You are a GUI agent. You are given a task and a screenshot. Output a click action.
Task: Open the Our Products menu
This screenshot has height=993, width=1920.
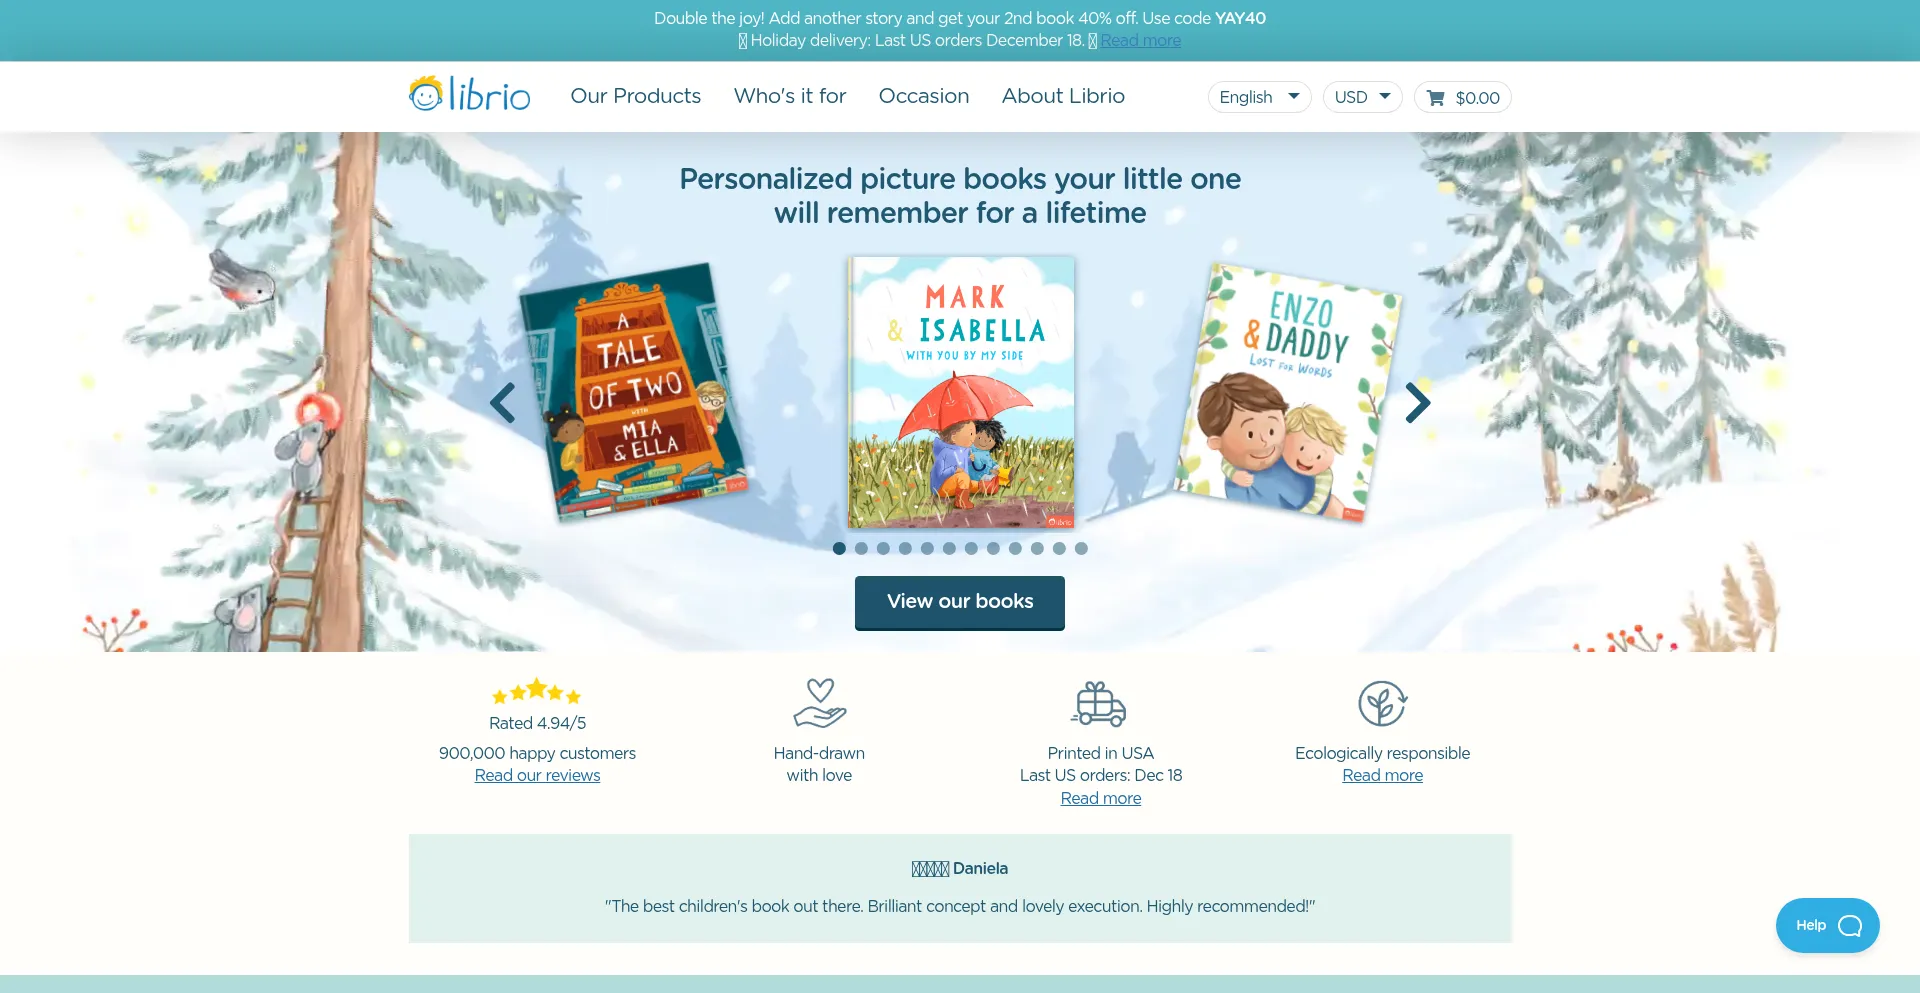pos(636,96)
